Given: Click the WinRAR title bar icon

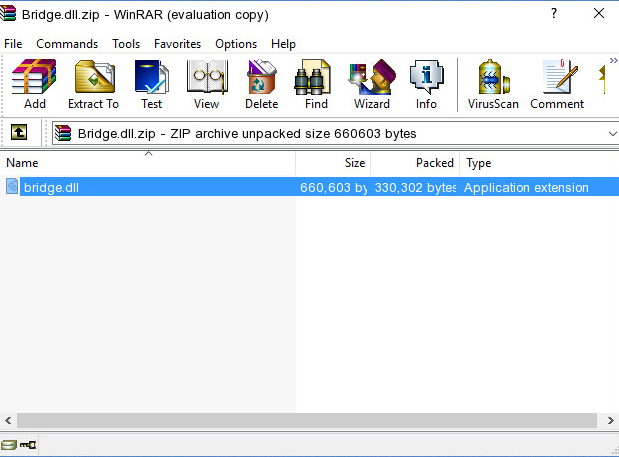Looking at the screenshot, I should coord(8,13).
